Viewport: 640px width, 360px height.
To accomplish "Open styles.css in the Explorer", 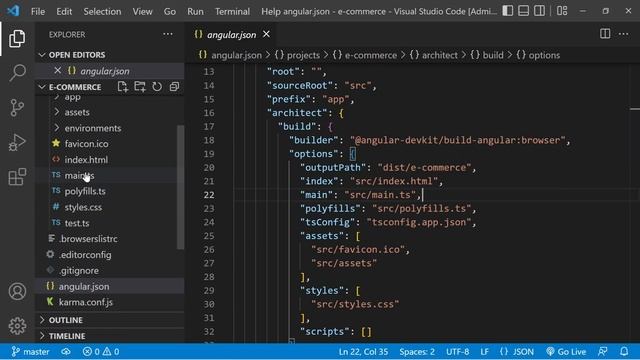I will pos(110,207).
